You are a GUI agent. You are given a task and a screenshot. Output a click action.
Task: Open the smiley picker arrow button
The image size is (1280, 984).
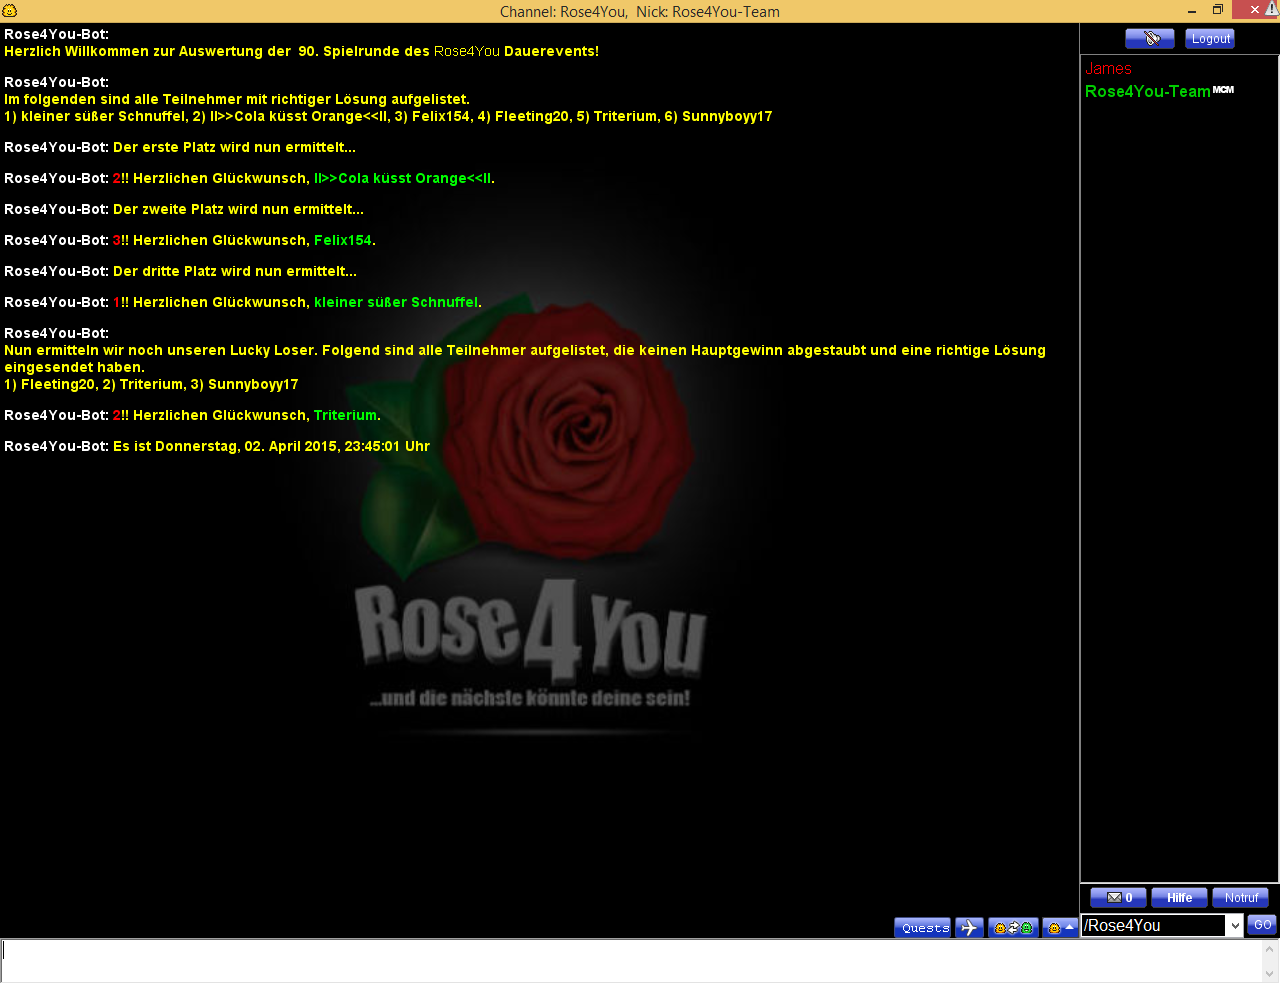tap(1060, 928)
